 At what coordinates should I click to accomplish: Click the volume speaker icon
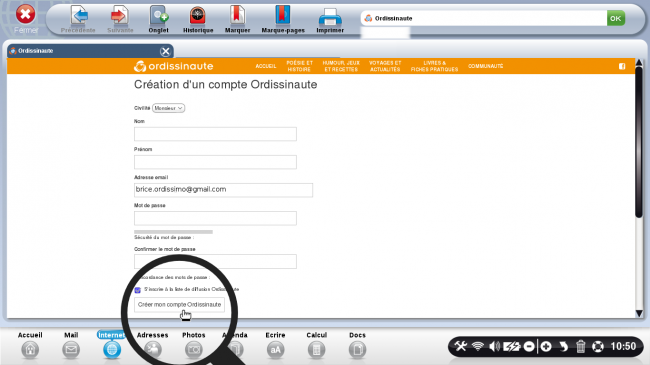coord(494,346)
